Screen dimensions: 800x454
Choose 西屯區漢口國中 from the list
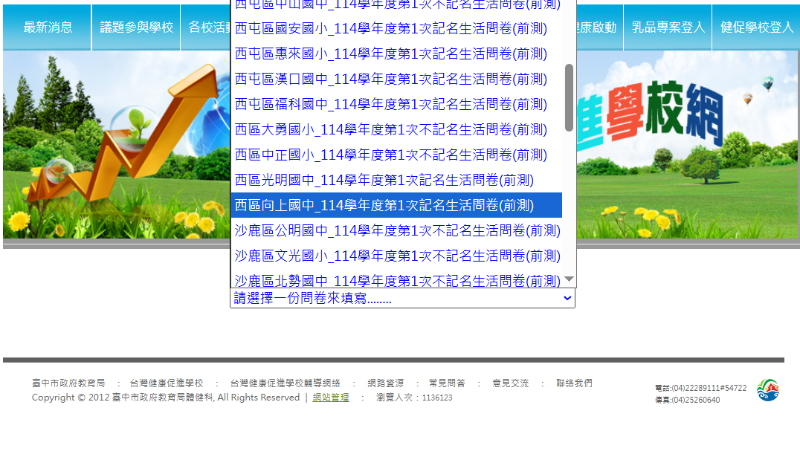391,79
